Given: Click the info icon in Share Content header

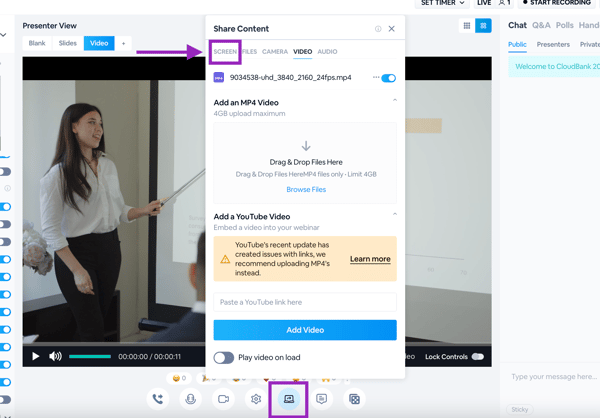Looking at the screenshot, I should tap(378, 29).
